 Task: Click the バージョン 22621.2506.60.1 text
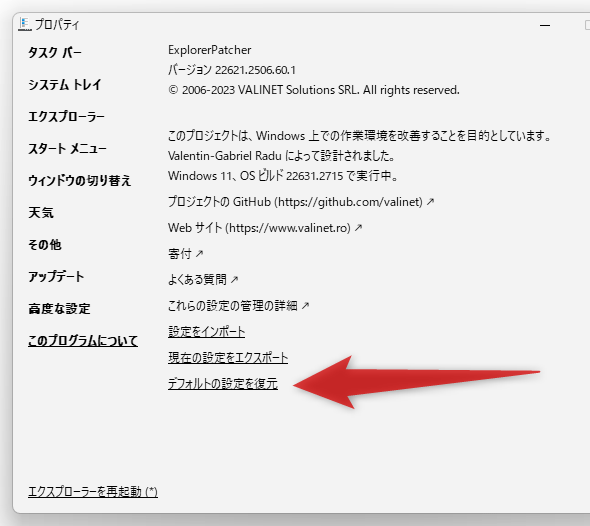click(x=232, y=70)
